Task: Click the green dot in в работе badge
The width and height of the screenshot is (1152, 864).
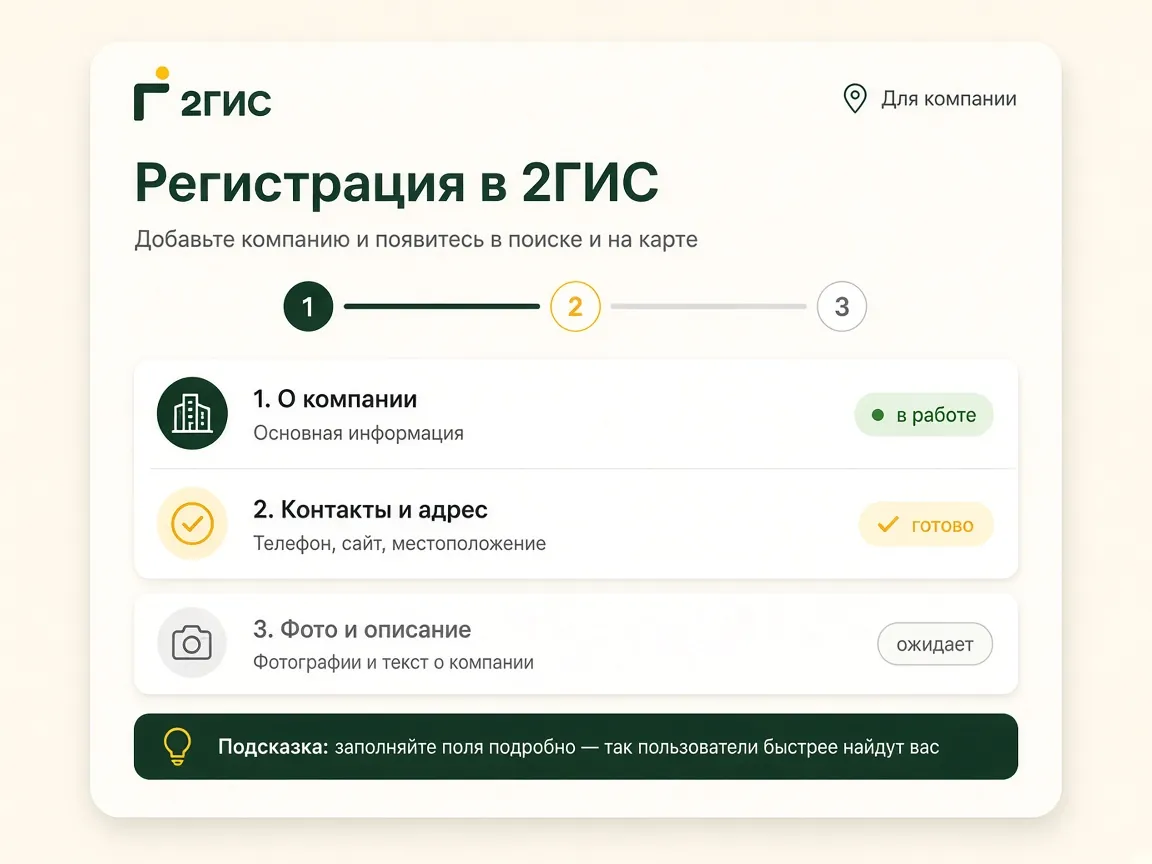Action: coord(877,415)
